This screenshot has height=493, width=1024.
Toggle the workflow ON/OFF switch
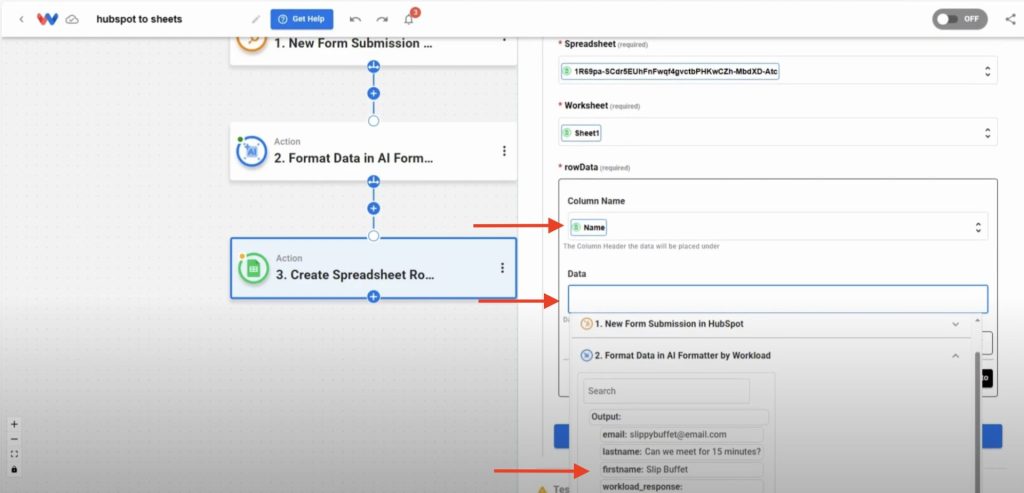tap(959, 19)
